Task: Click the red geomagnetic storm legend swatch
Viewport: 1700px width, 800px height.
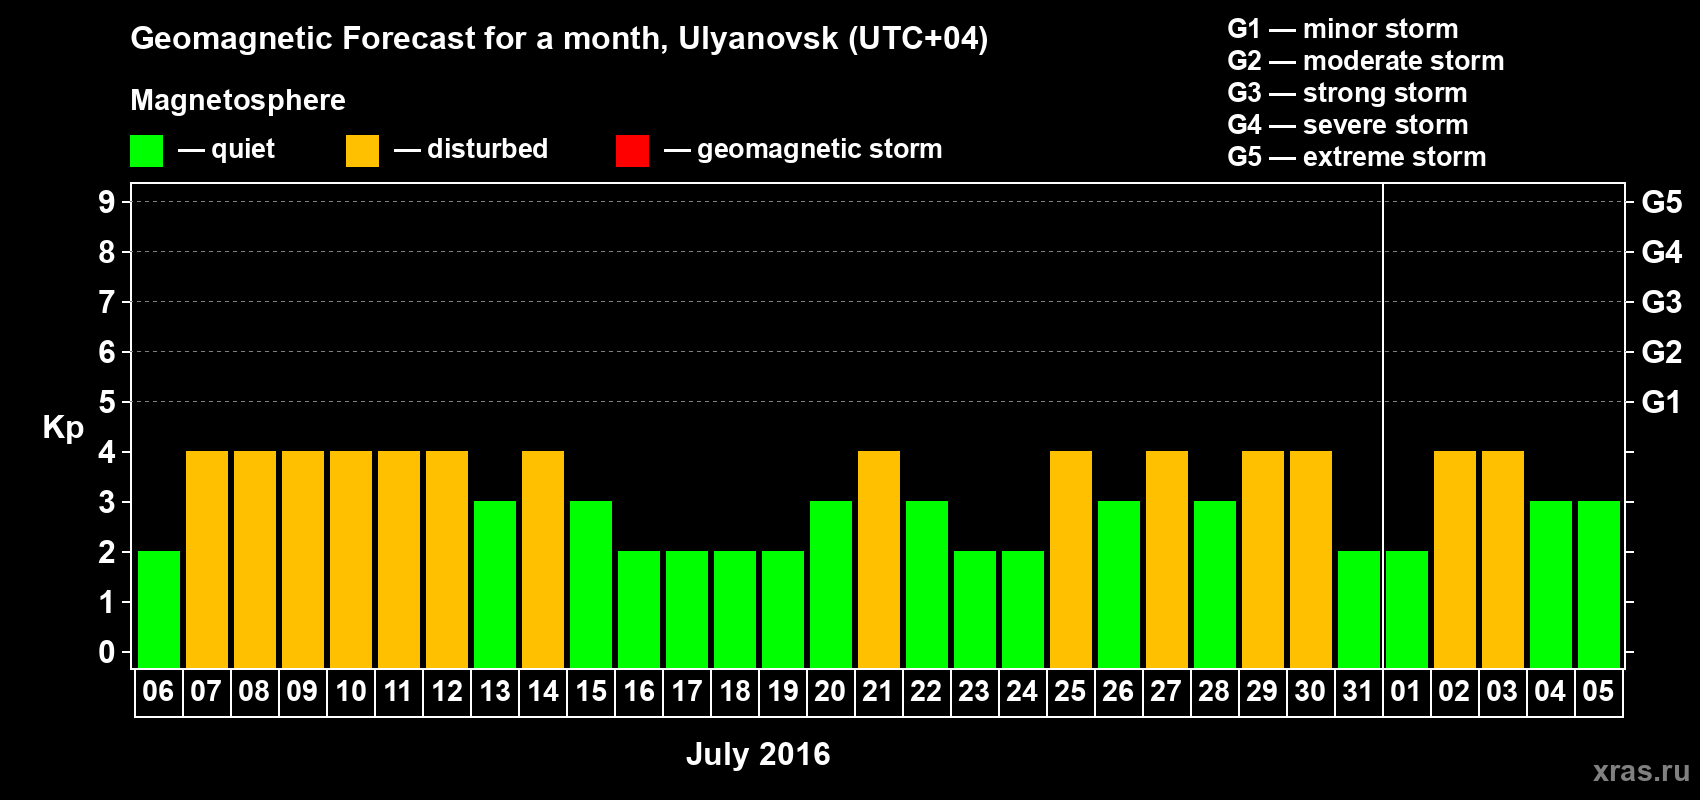Action: (632, 151)
